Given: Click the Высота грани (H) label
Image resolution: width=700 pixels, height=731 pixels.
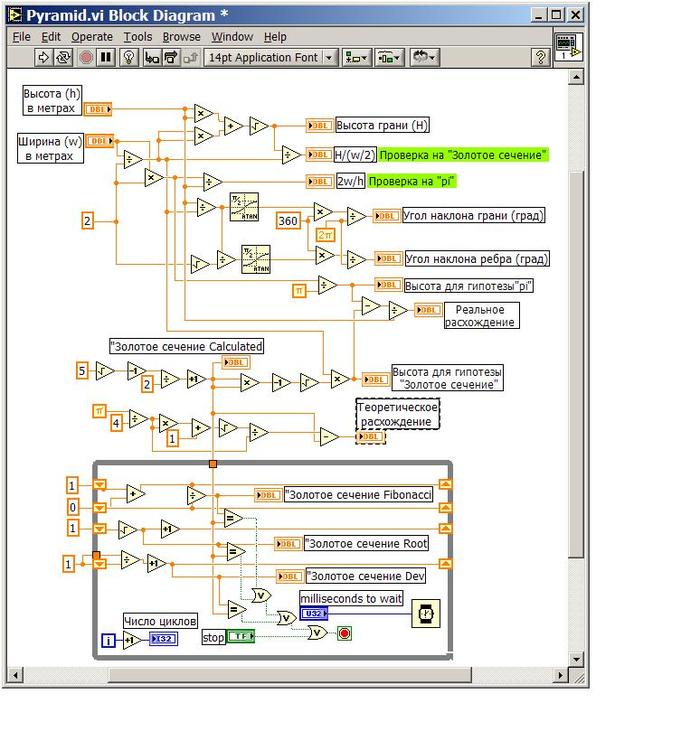Looking at the screenshot, I should (382, 125).
